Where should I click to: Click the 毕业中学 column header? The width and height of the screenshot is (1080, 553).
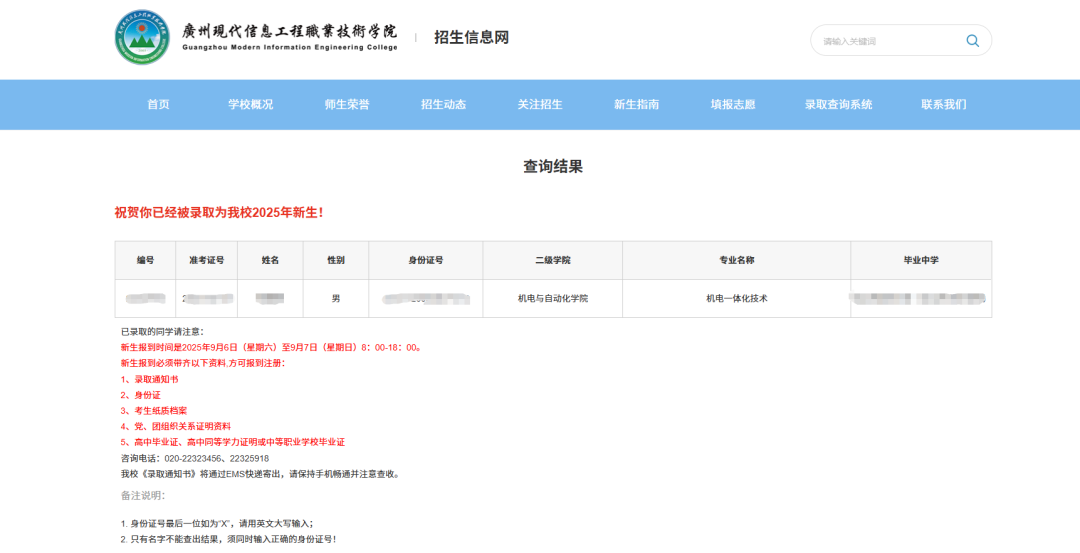(x=921, y=260)
